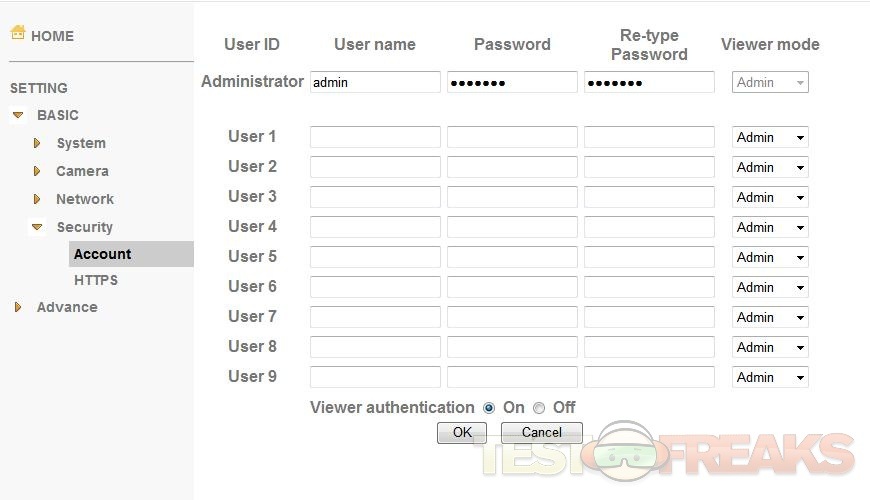Collapse the Security submenu arrow

tap(37, 228)
